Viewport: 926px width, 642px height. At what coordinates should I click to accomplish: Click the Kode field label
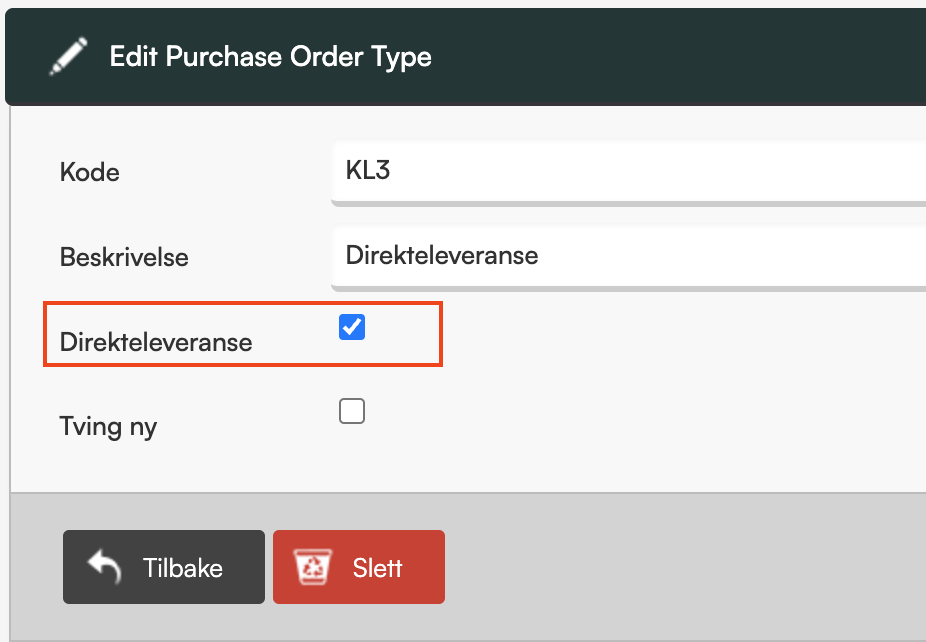(x=90, y=172)
